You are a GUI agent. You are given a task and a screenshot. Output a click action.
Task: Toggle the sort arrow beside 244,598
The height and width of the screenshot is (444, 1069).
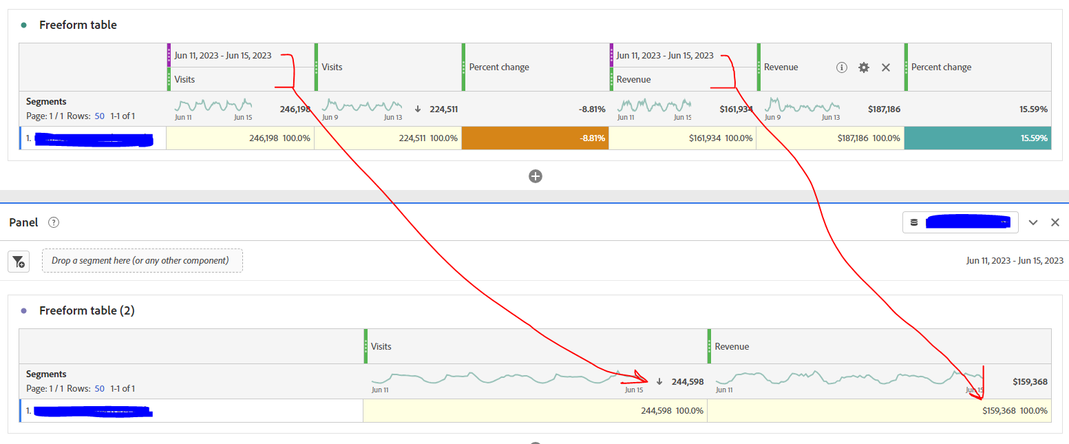(659, 381)
